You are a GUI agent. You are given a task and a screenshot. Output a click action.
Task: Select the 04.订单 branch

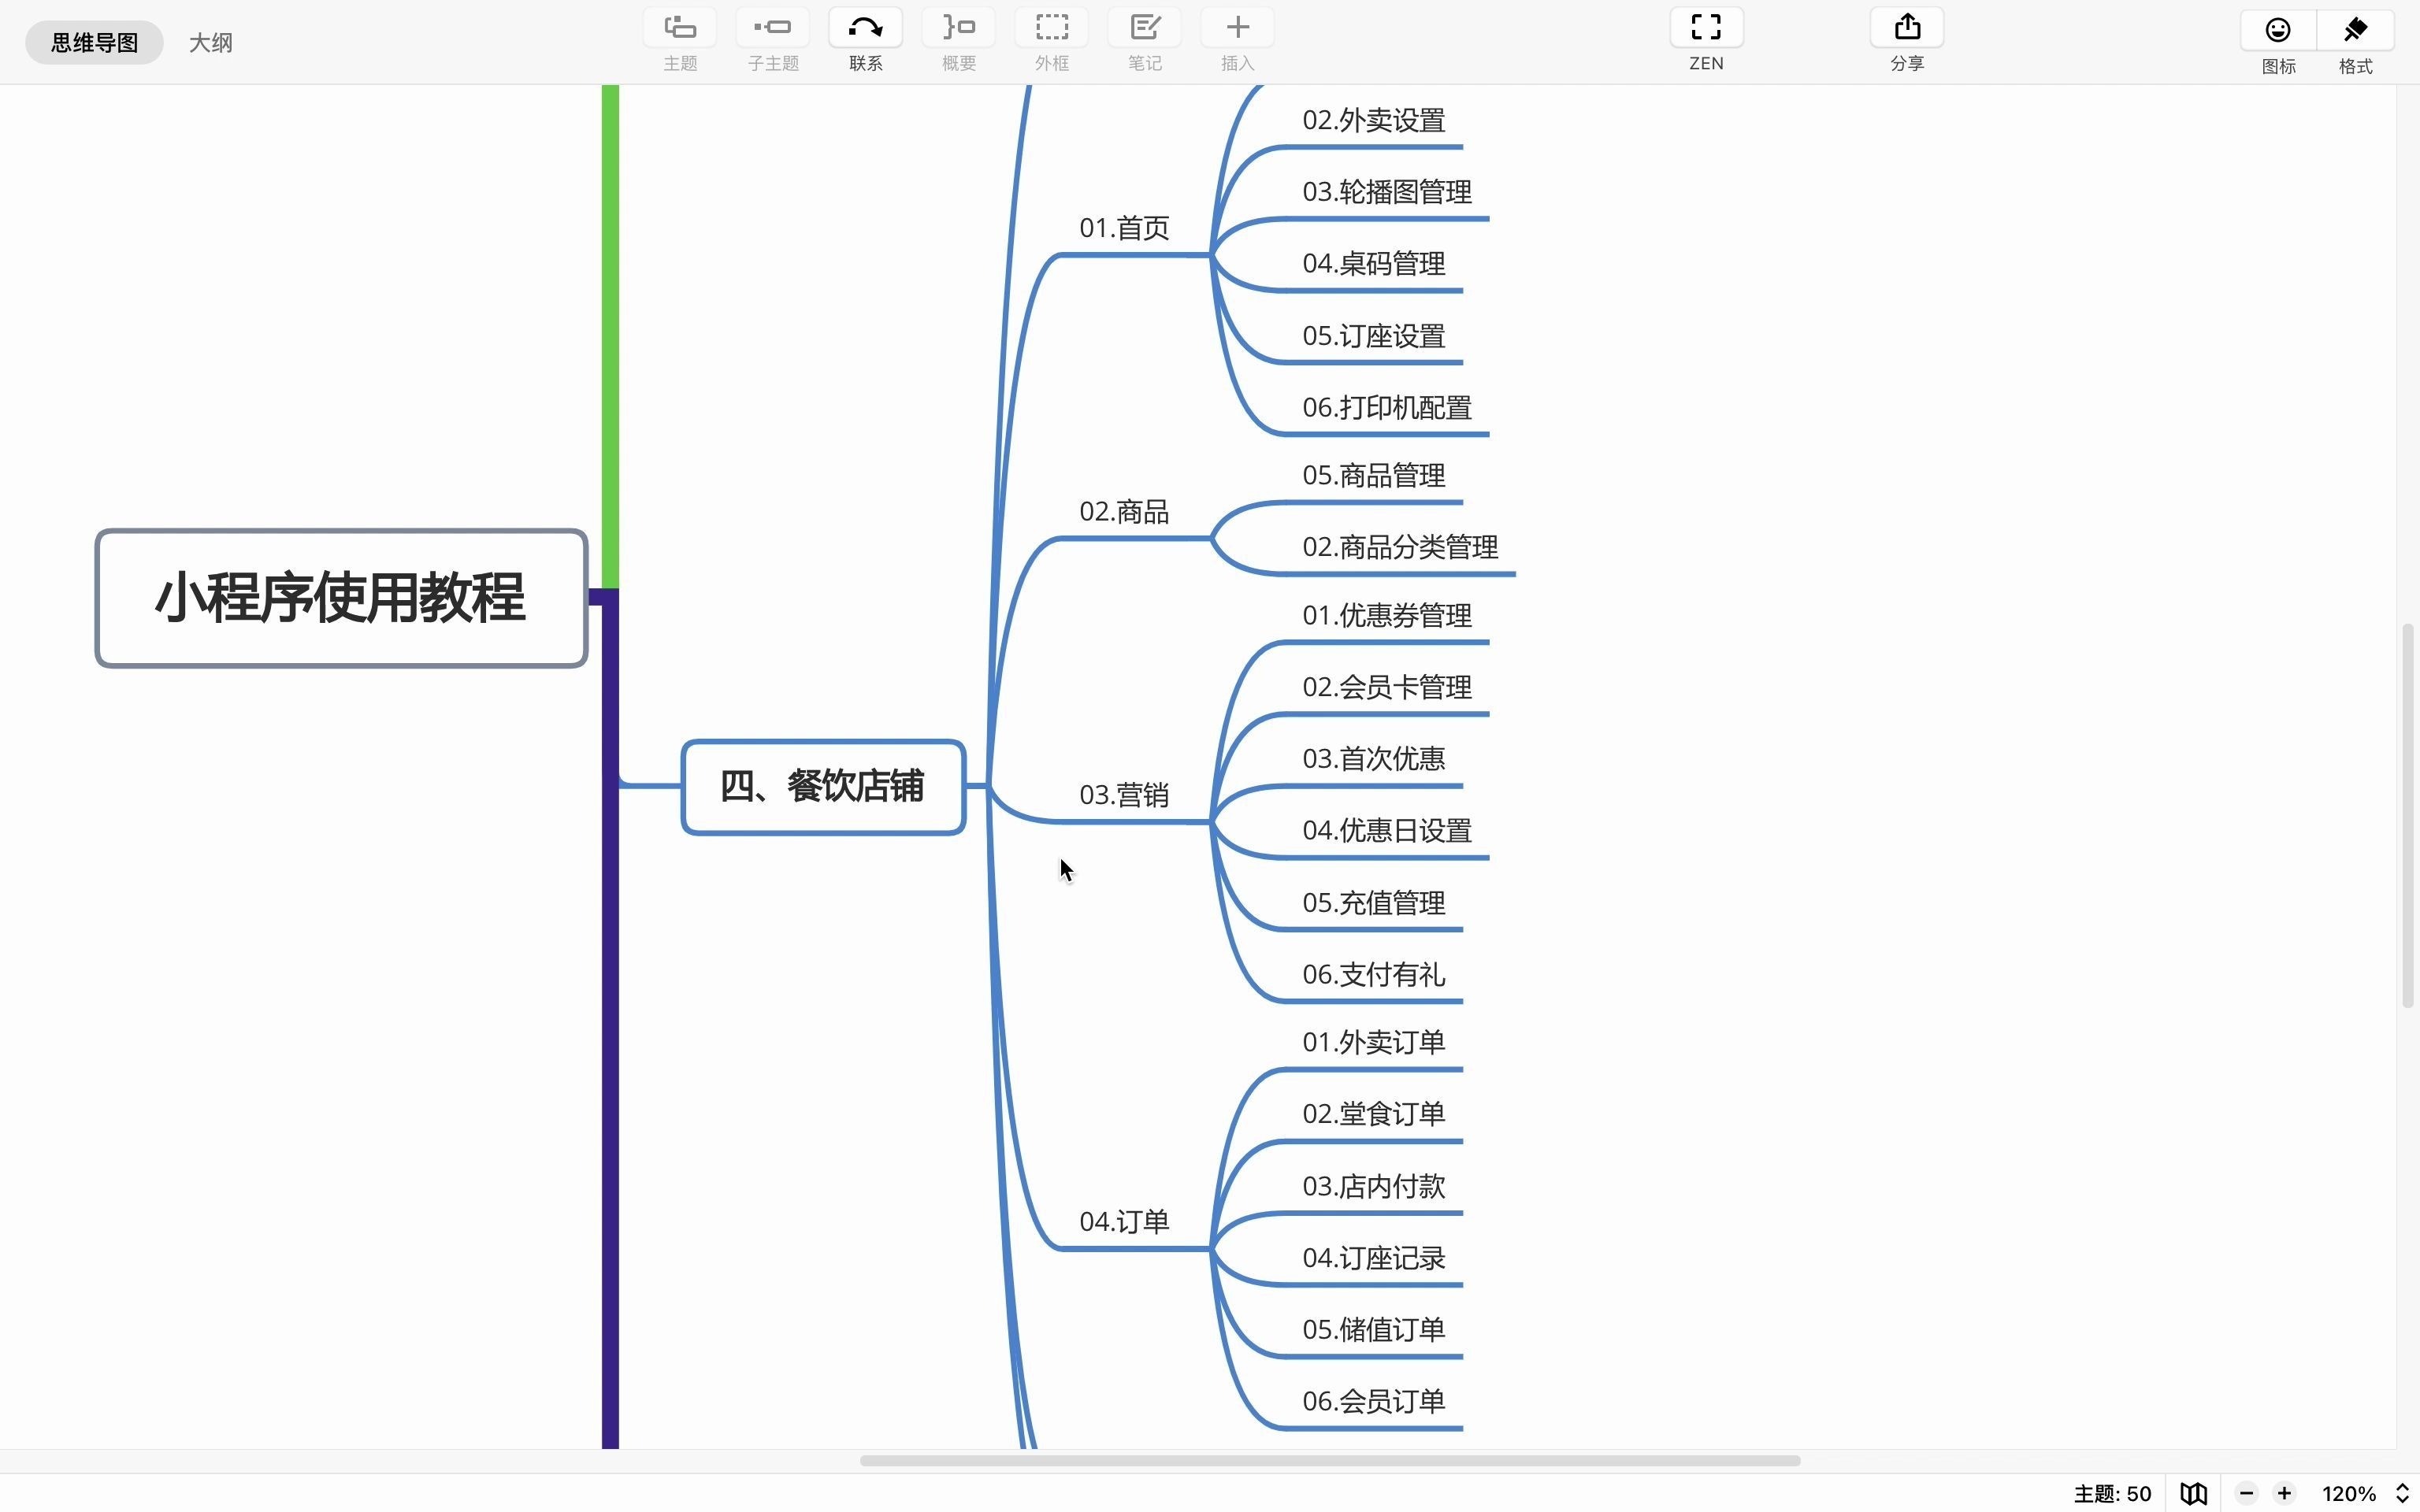[1124, 1222]
